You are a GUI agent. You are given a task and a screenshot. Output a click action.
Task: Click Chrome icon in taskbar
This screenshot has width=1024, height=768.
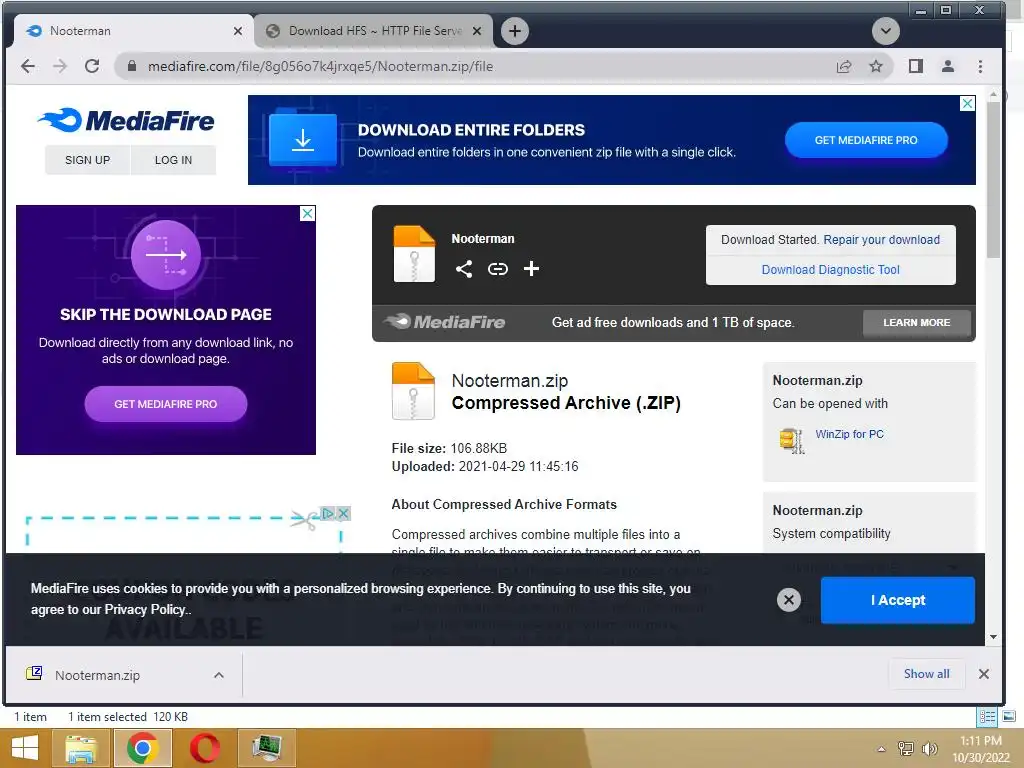142,748
